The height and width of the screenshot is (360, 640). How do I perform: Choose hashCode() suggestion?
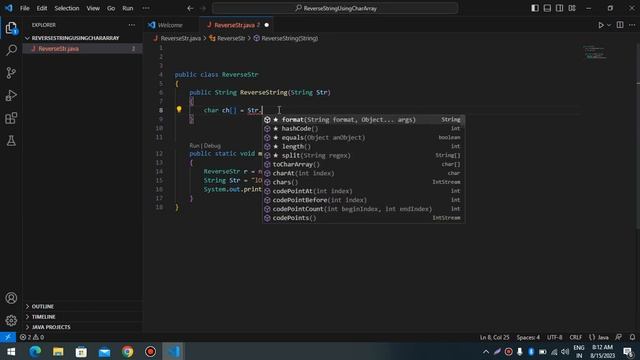363,129
